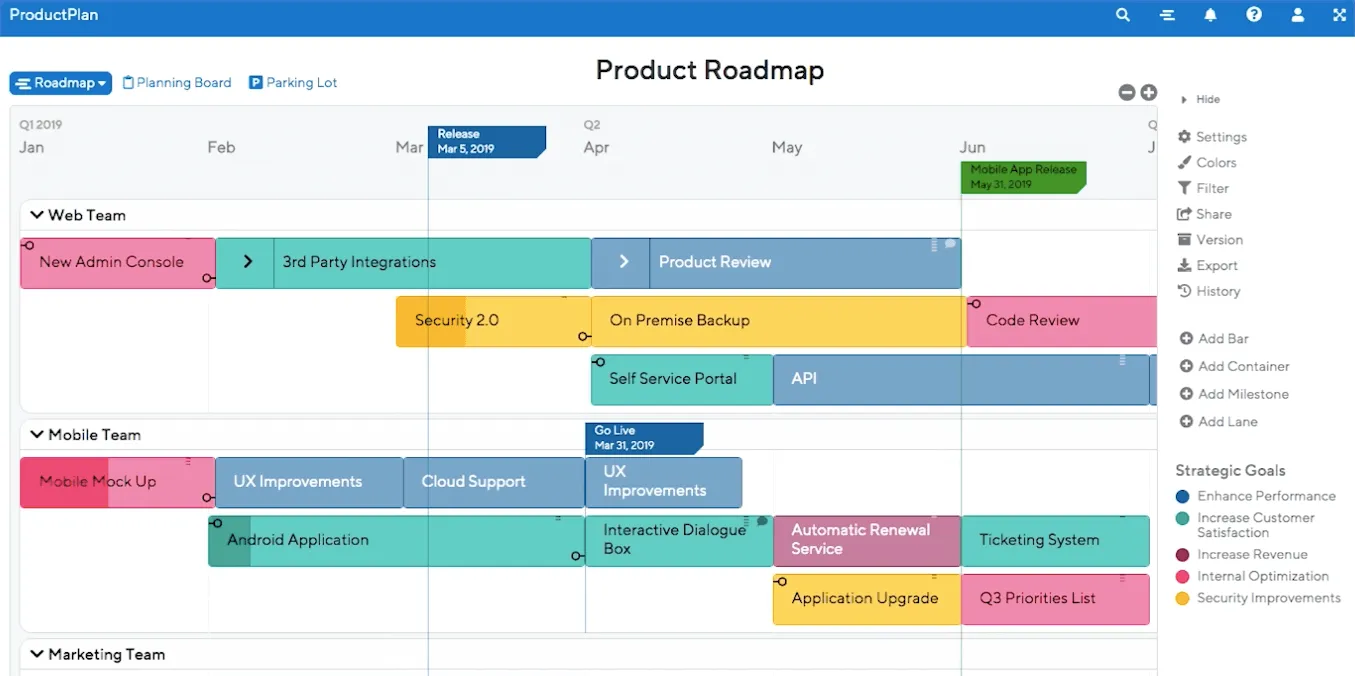
Task: Open notifications from the bell icon
Action: pos(1210,15)
